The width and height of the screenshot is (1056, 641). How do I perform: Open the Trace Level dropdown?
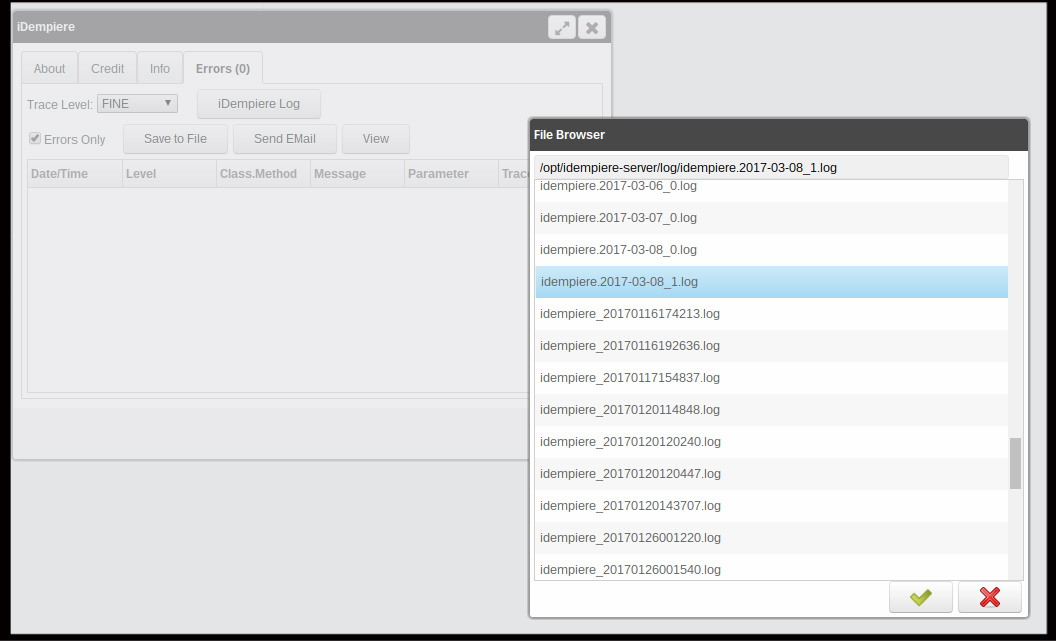click(137, 104)
